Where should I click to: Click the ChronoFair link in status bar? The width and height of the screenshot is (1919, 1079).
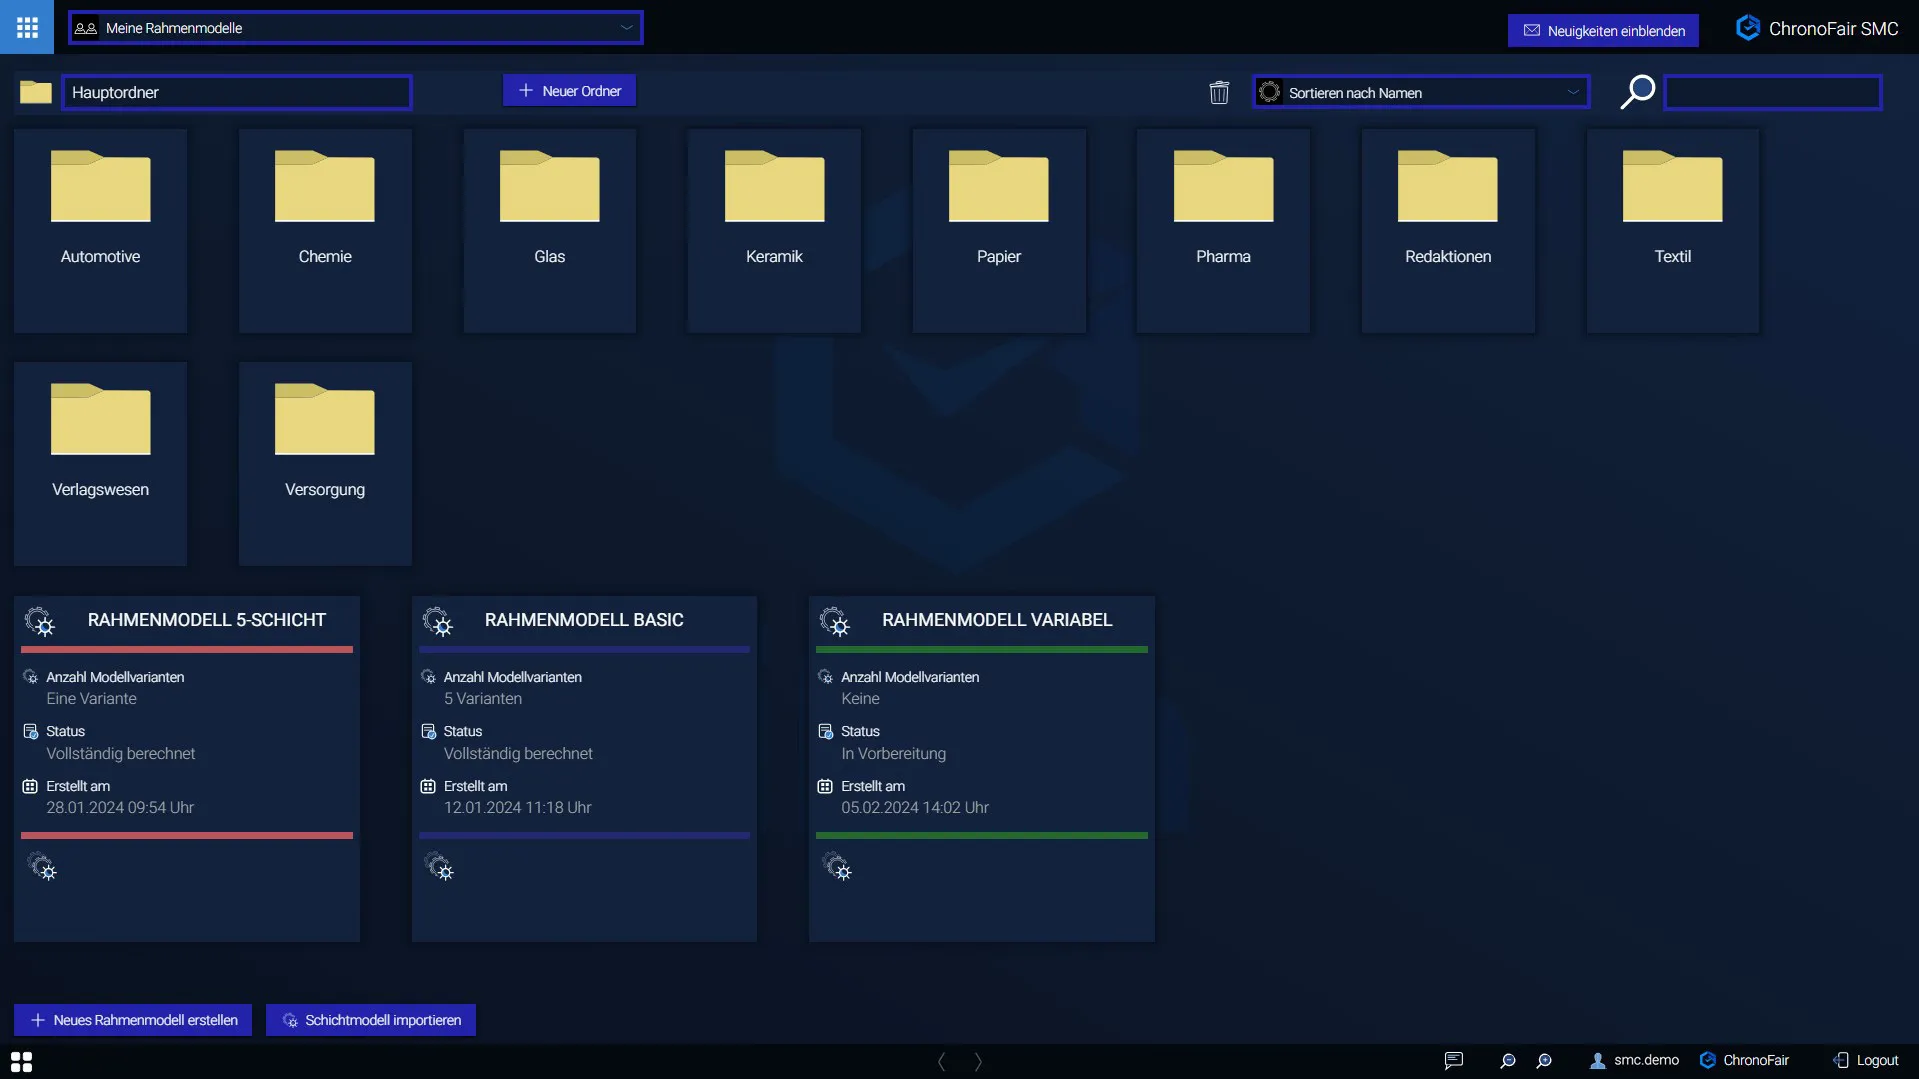[1745, 1060]
